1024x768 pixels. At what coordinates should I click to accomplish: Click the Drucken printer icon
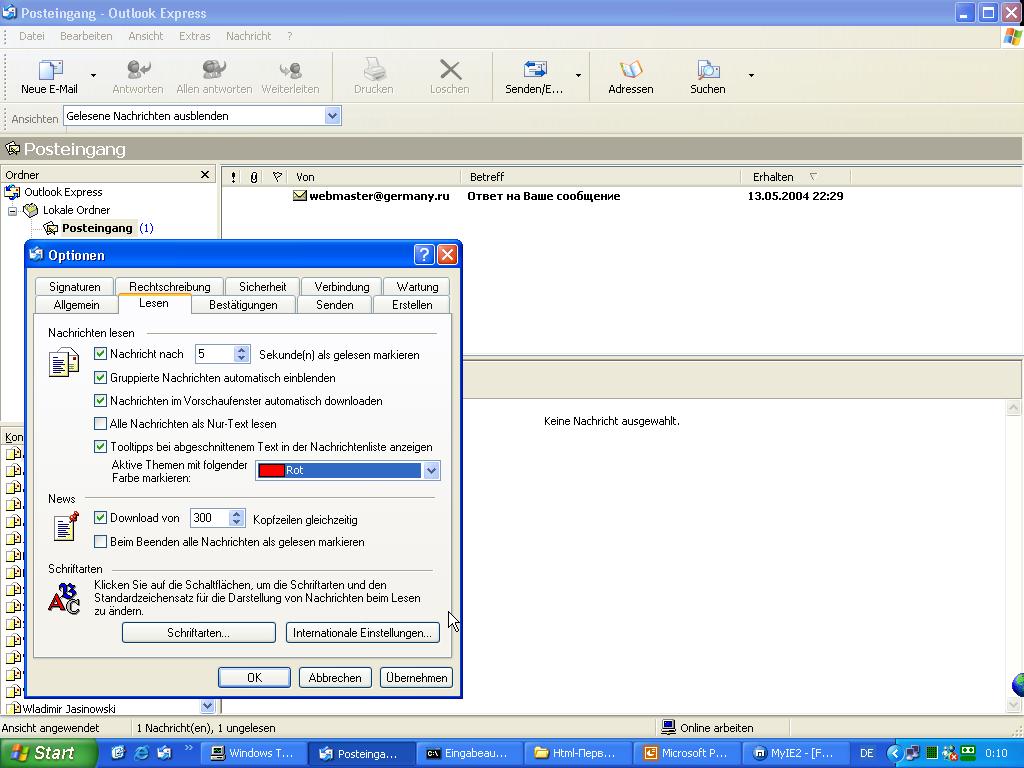click(374, 70)
